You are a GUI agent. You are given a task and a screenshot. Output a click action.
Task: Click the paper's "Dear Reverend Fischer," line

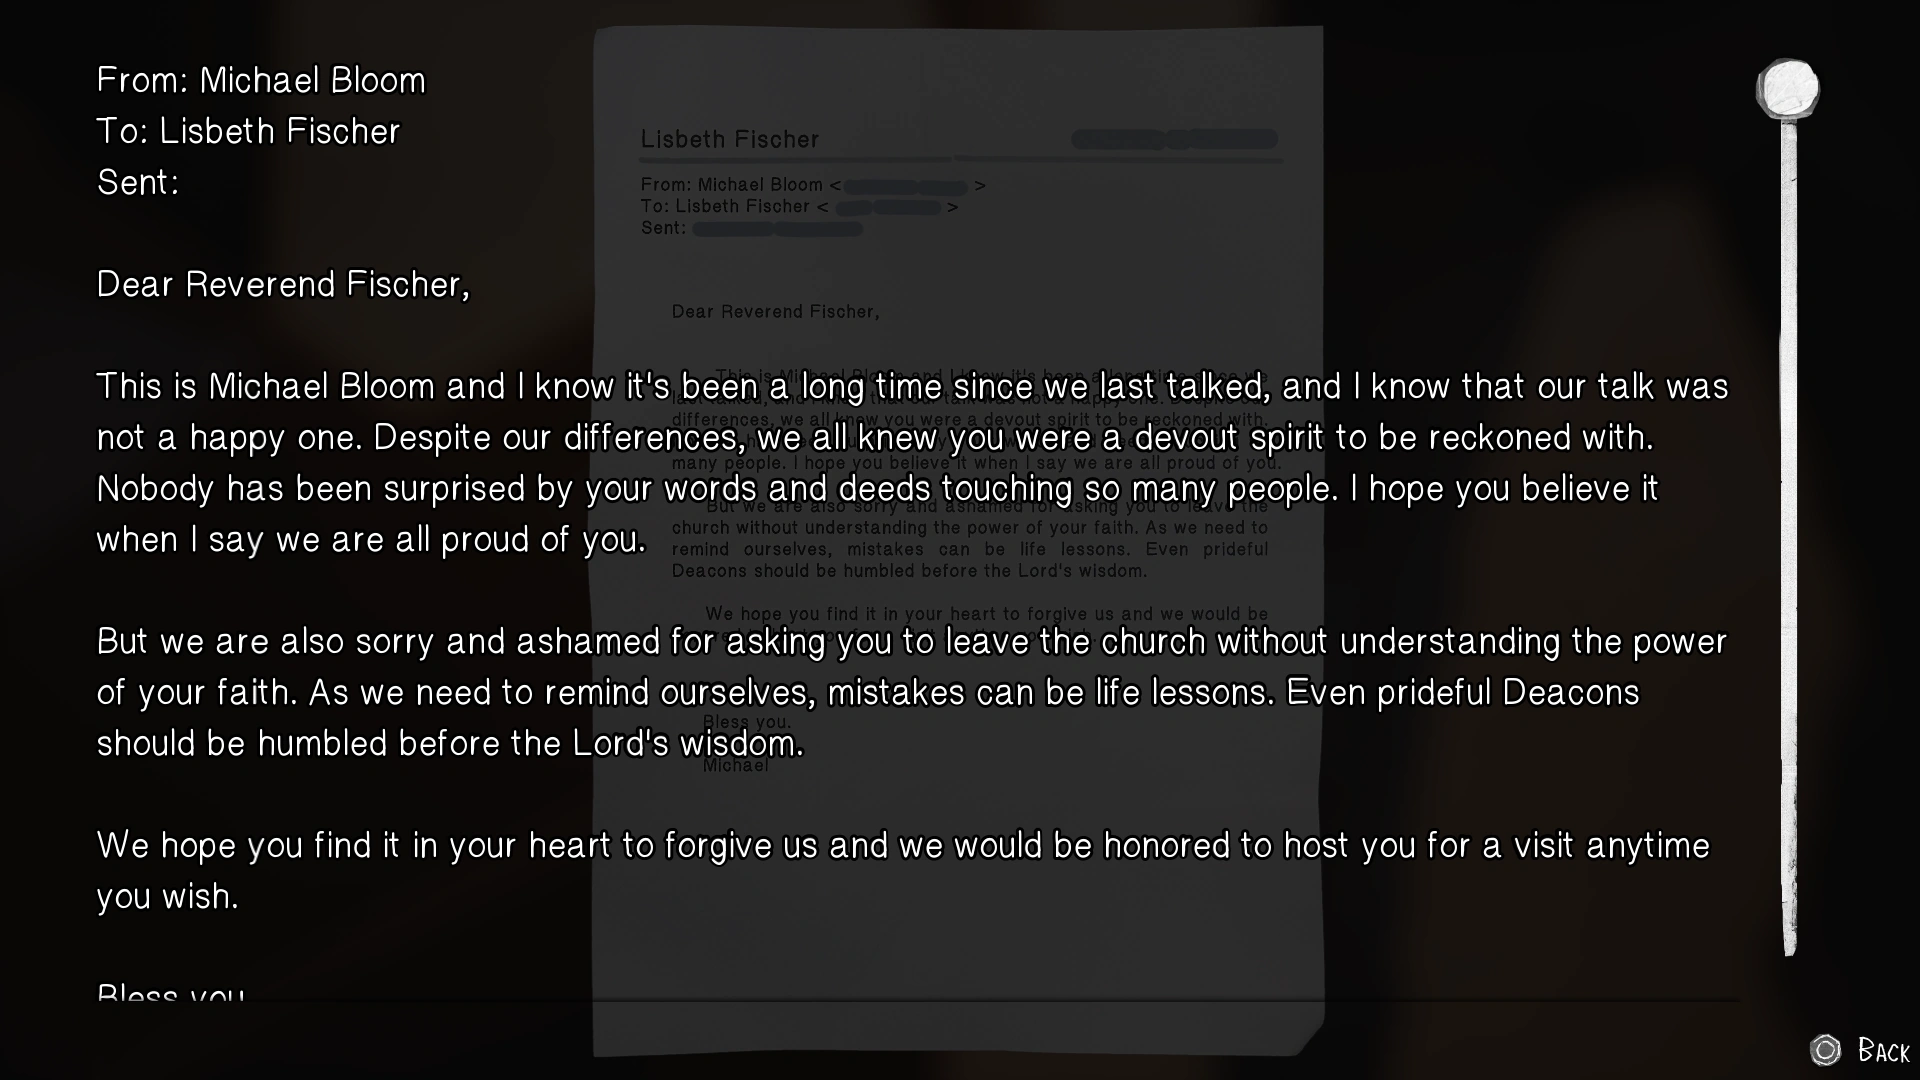point(775,312)
